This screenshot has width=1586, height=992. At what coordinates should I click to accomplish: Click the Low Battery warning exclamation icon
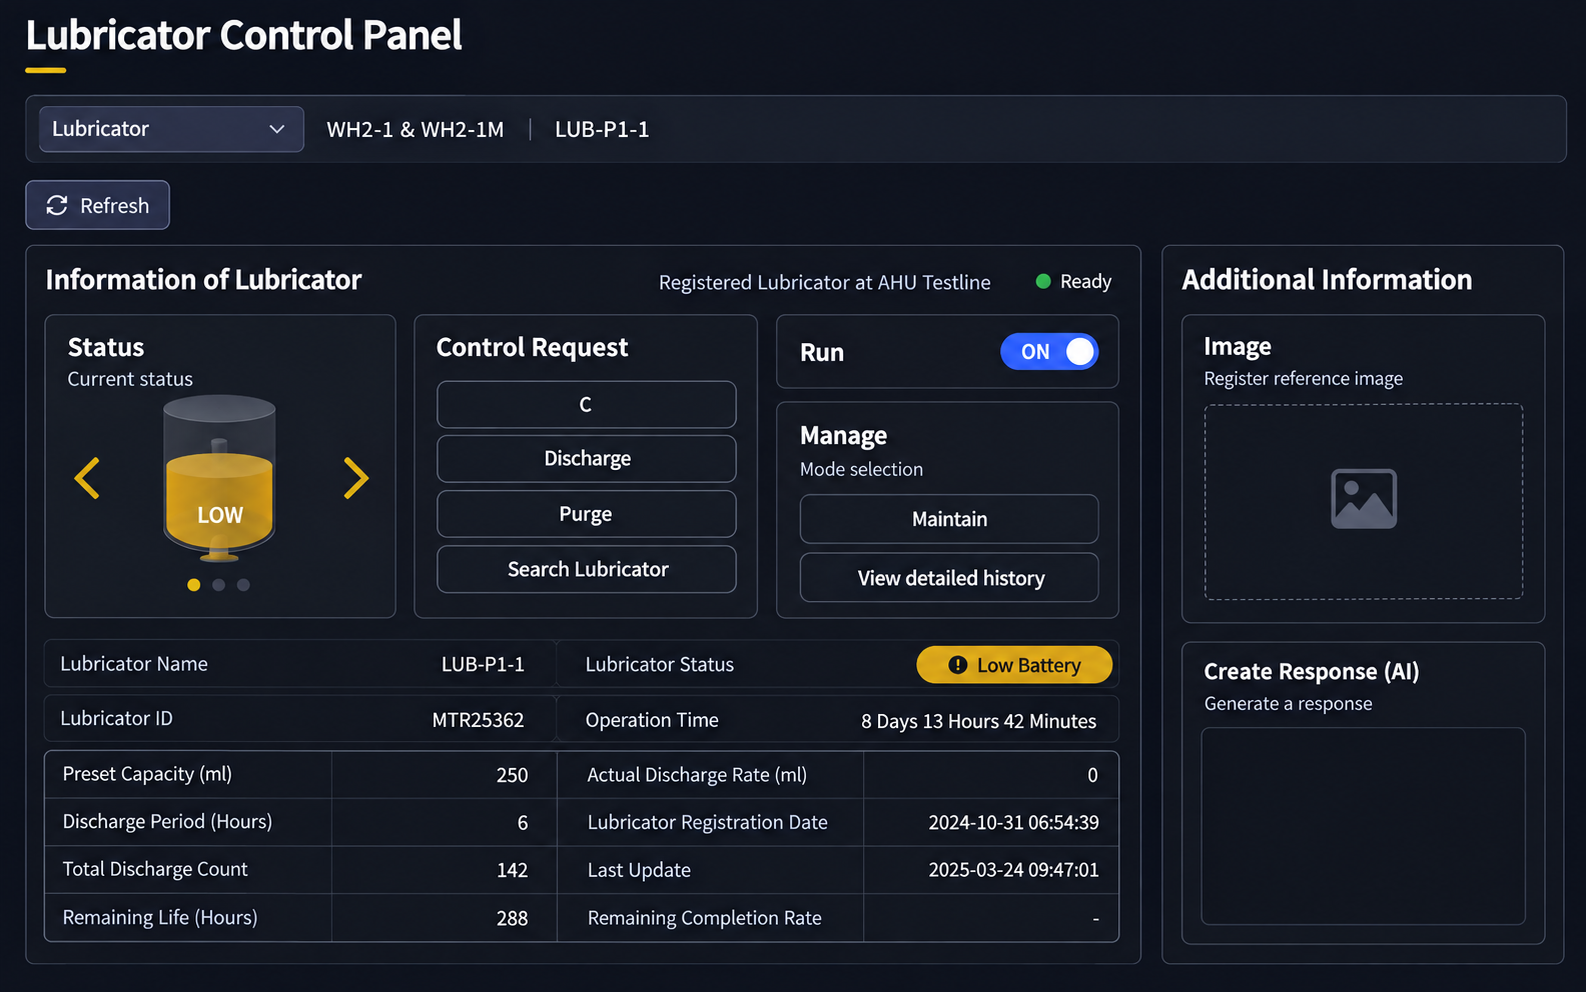957,665
